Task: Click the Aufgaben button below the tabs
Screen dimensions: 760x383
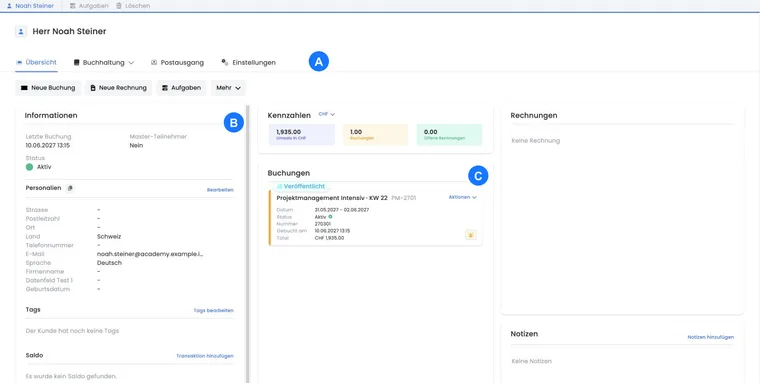Action: click(181, 88)
